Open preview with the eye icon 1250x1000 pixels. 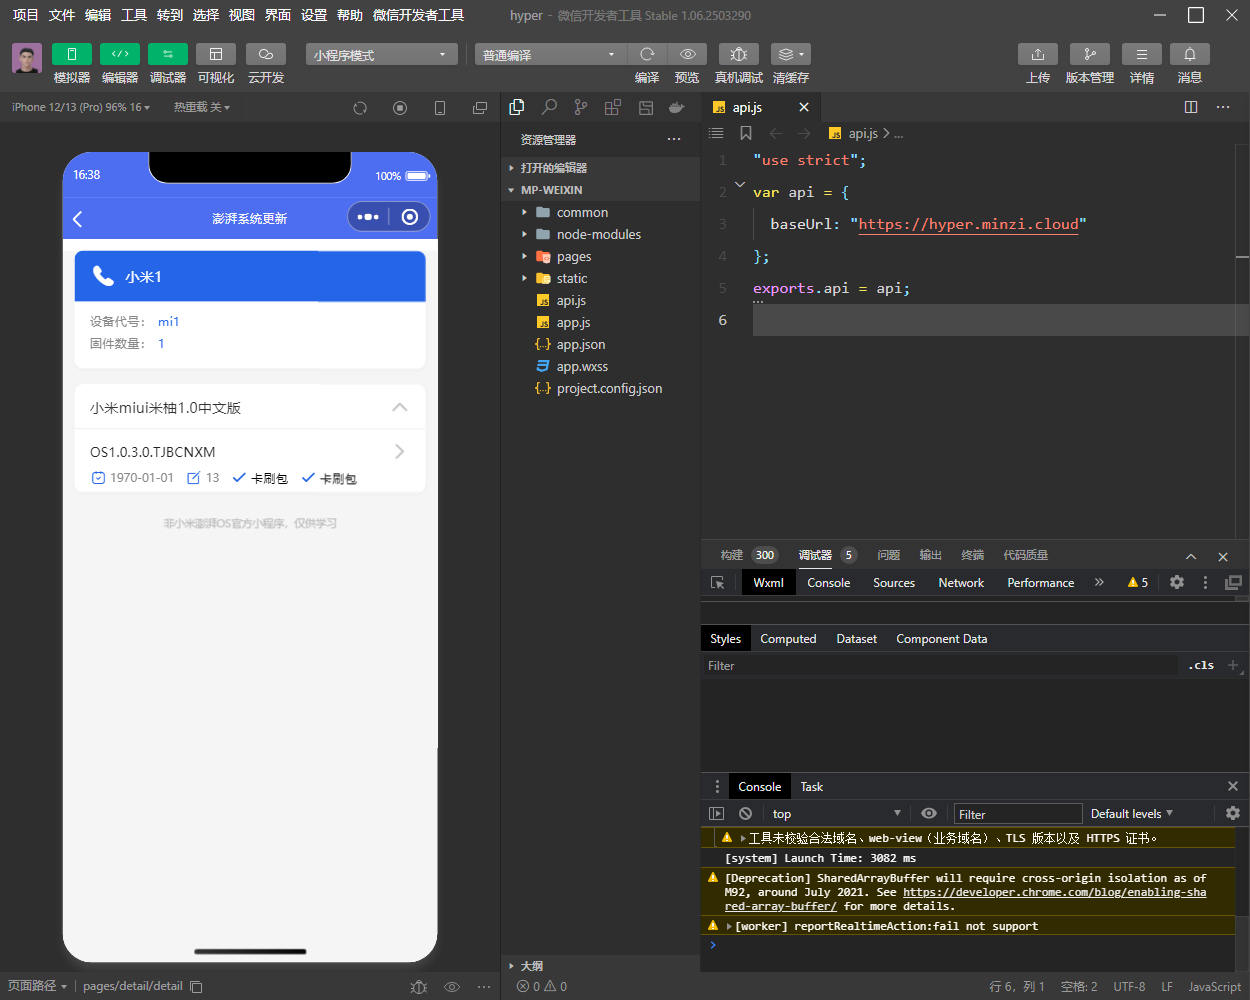[x=687, y=54]
